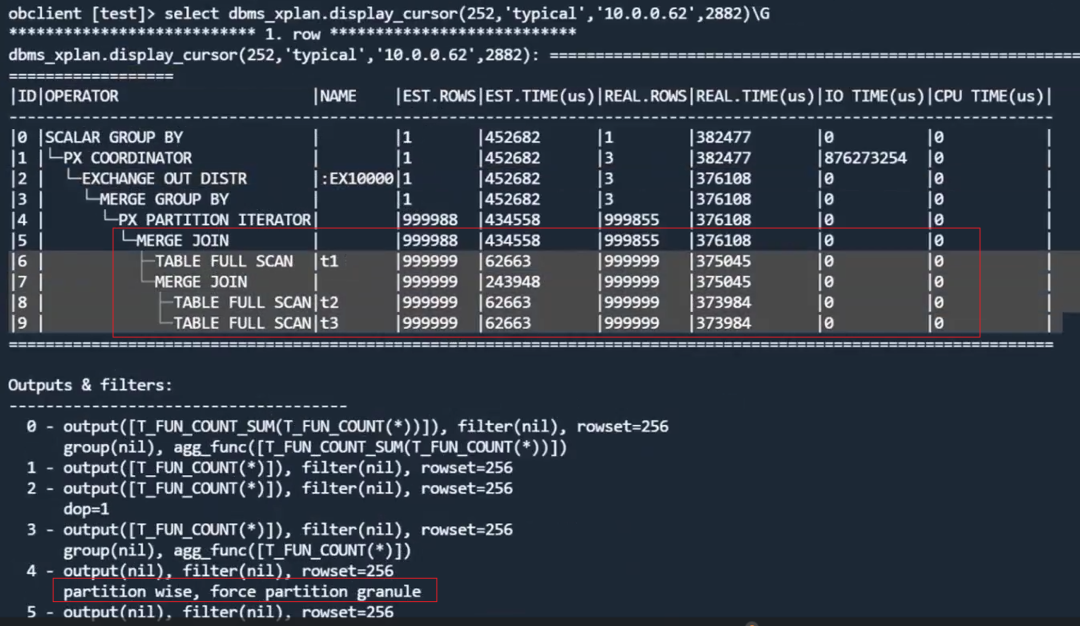Click the :EX10000 name value

pos(357,179)
